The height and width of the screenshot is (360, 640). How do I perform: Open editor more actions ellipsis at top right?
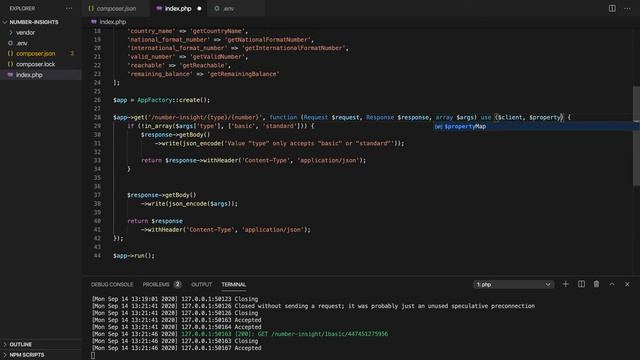[627, 9]
